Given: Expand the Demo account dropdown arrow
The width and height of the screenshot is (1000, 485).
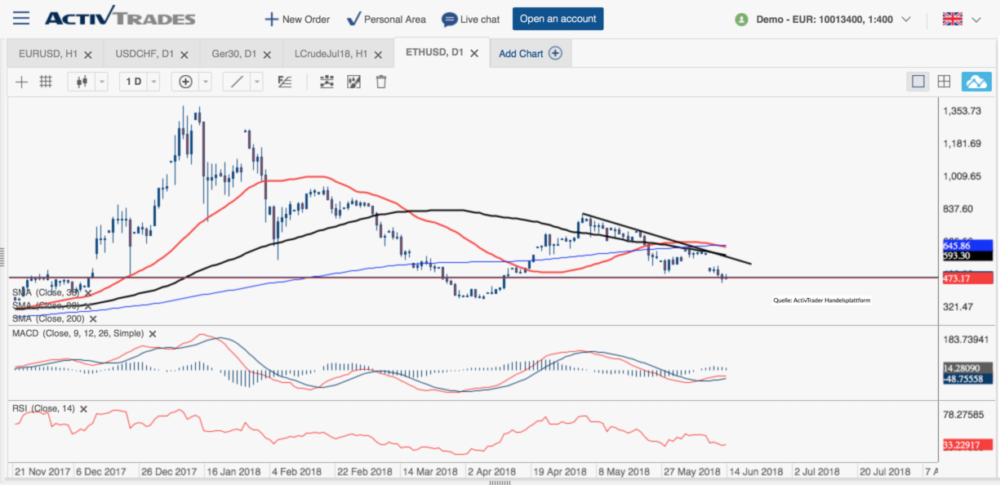Looking at the screenshot, I should (x=906, y=19).
